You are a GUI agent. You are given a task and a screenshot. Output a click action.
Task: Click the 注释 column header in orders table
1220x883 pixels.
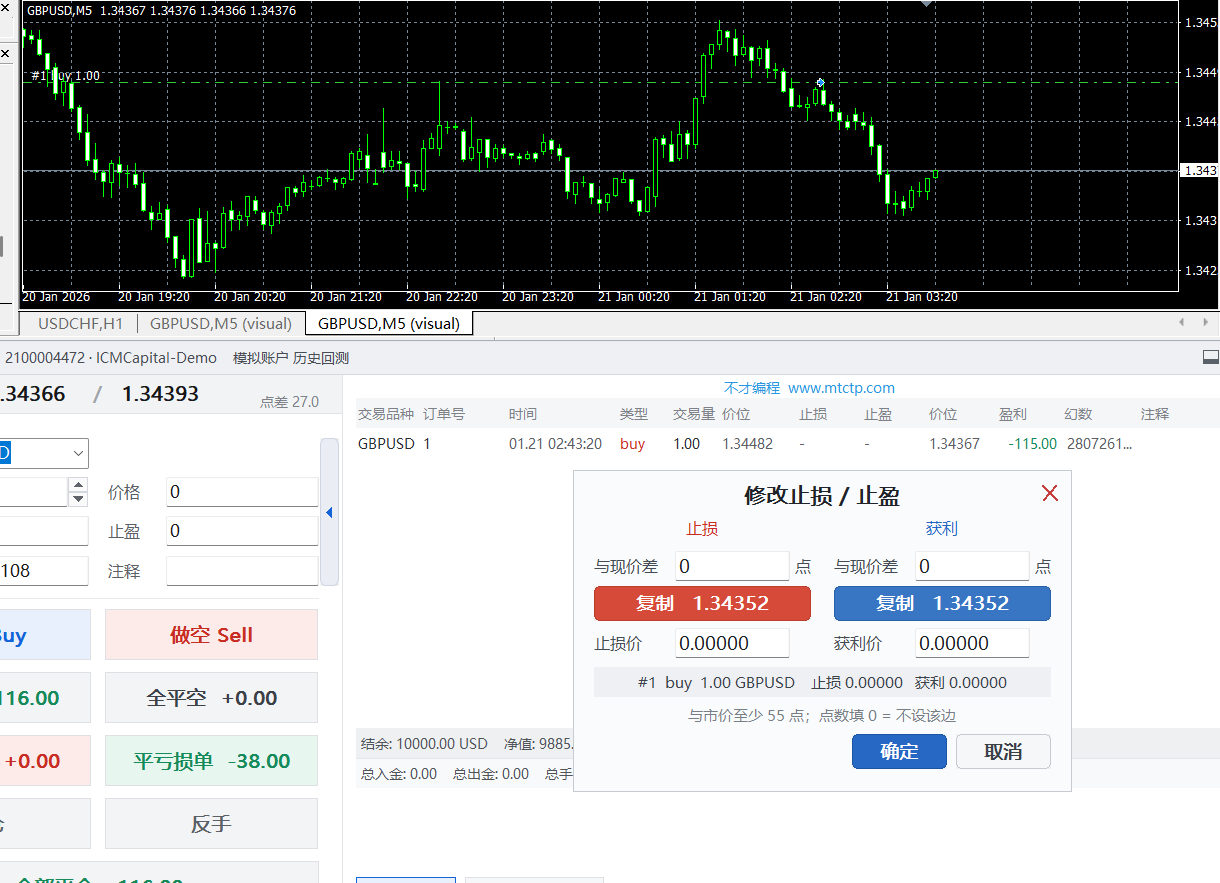tap(1155, 414)
